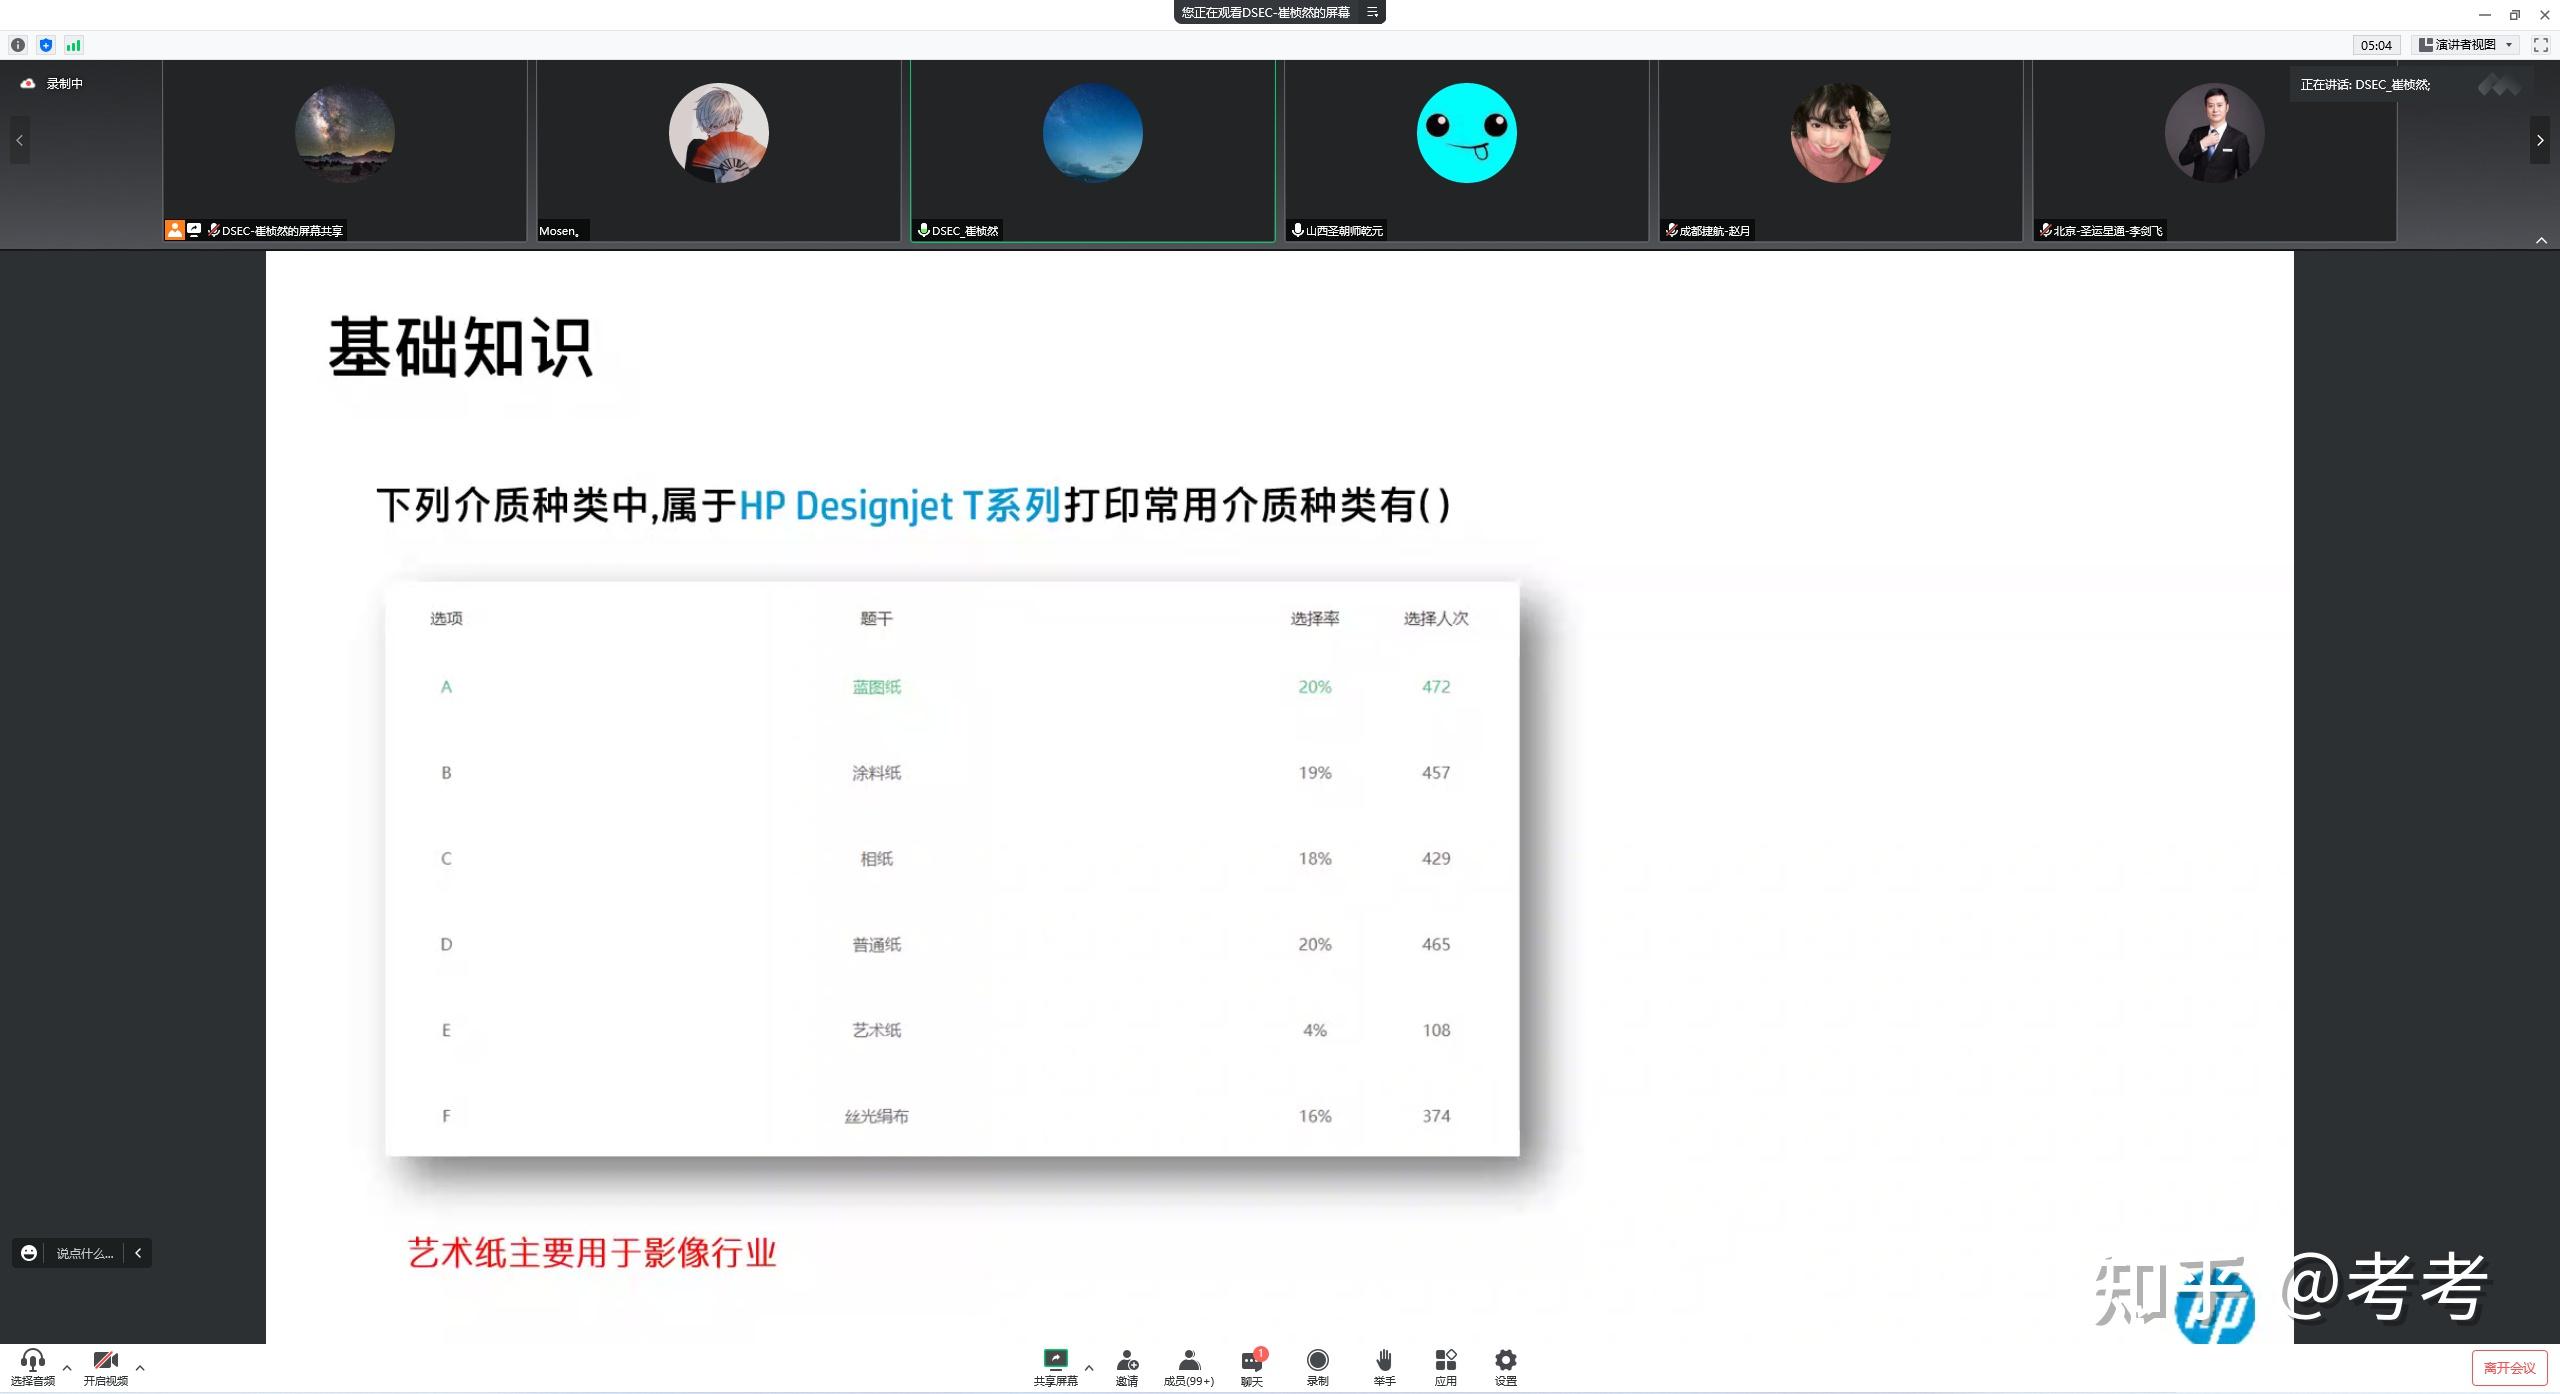Click the meeting info icon
The height and width of the screenshot is (1394, 2560).
coord(18,45)
